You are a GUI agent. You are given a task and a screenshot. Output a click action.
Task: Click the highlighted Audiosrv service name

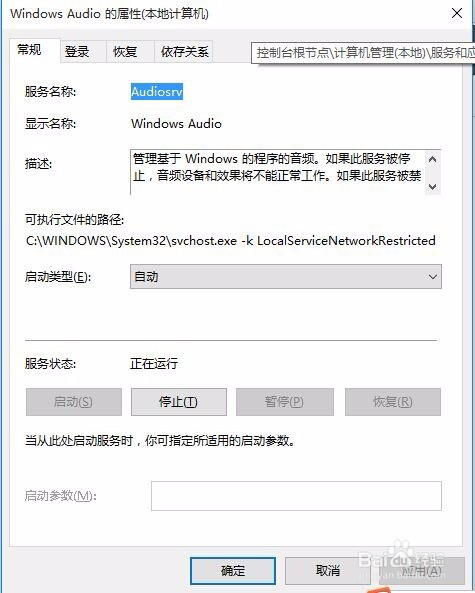point(157,92)
